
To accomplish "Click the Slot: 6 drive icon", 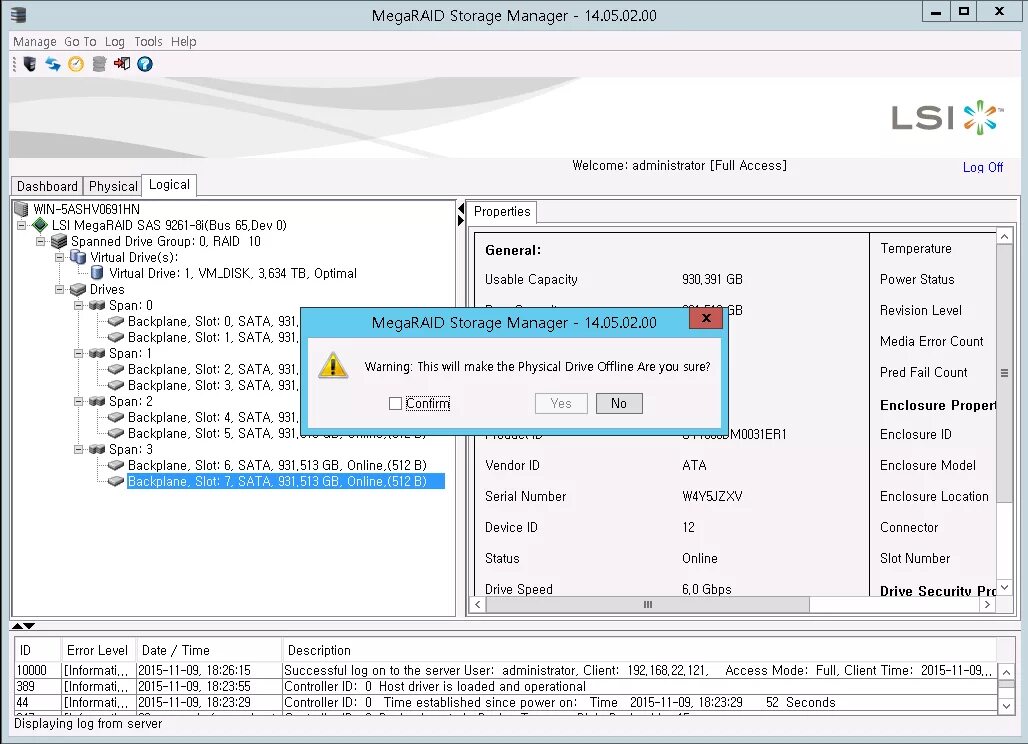I will (116, 465).
